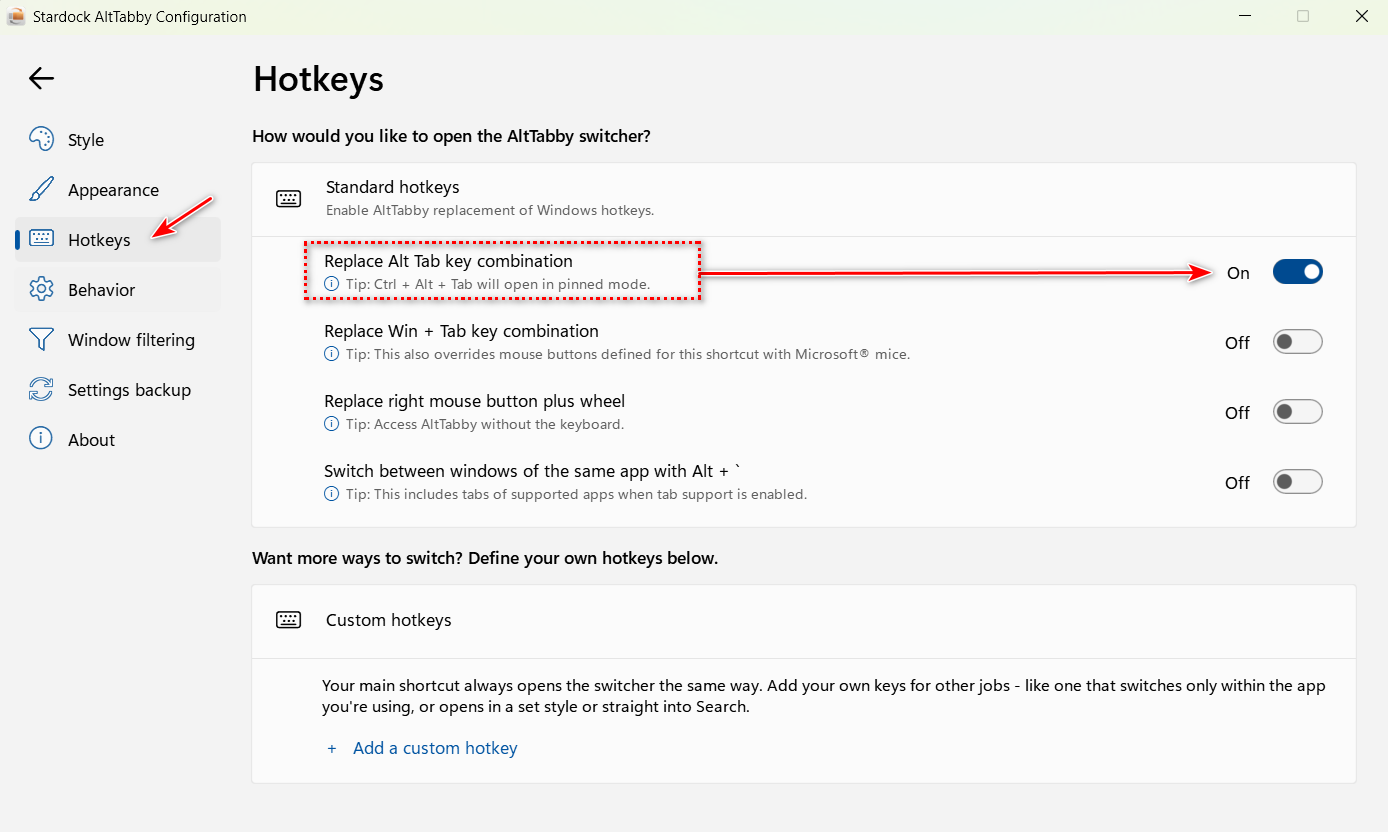Click the Behavior gear icon
1388x832 pixels.
pyautogui.click(x=41, y=289)
